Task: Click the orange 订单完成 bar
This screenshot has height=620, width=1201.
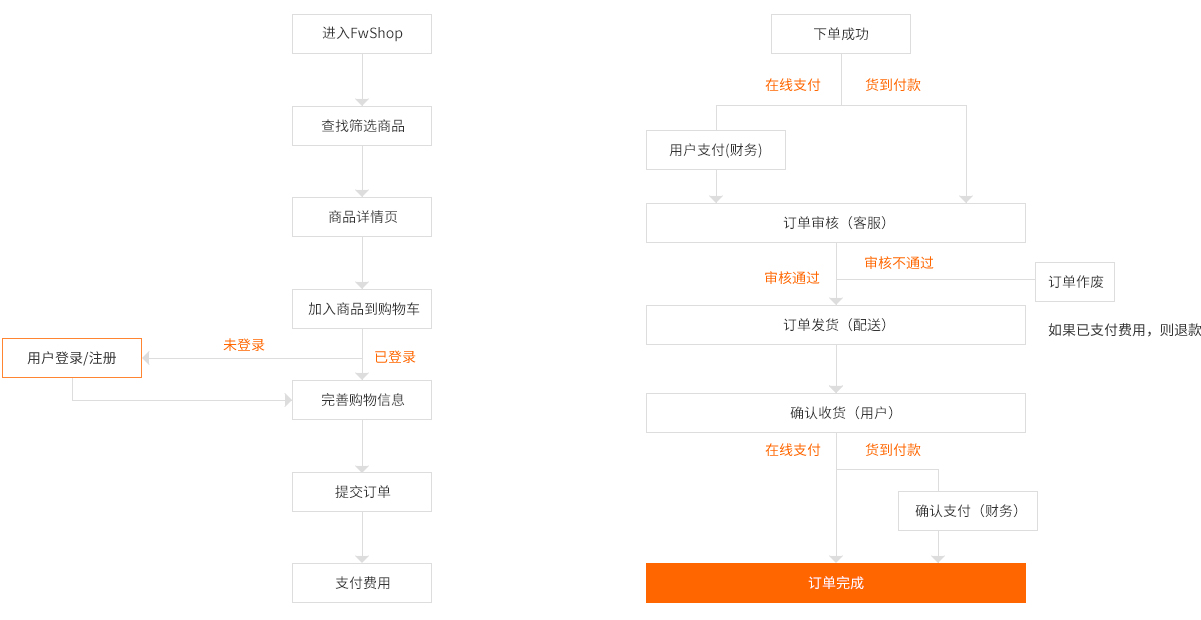Action: [x=835, y=583]
